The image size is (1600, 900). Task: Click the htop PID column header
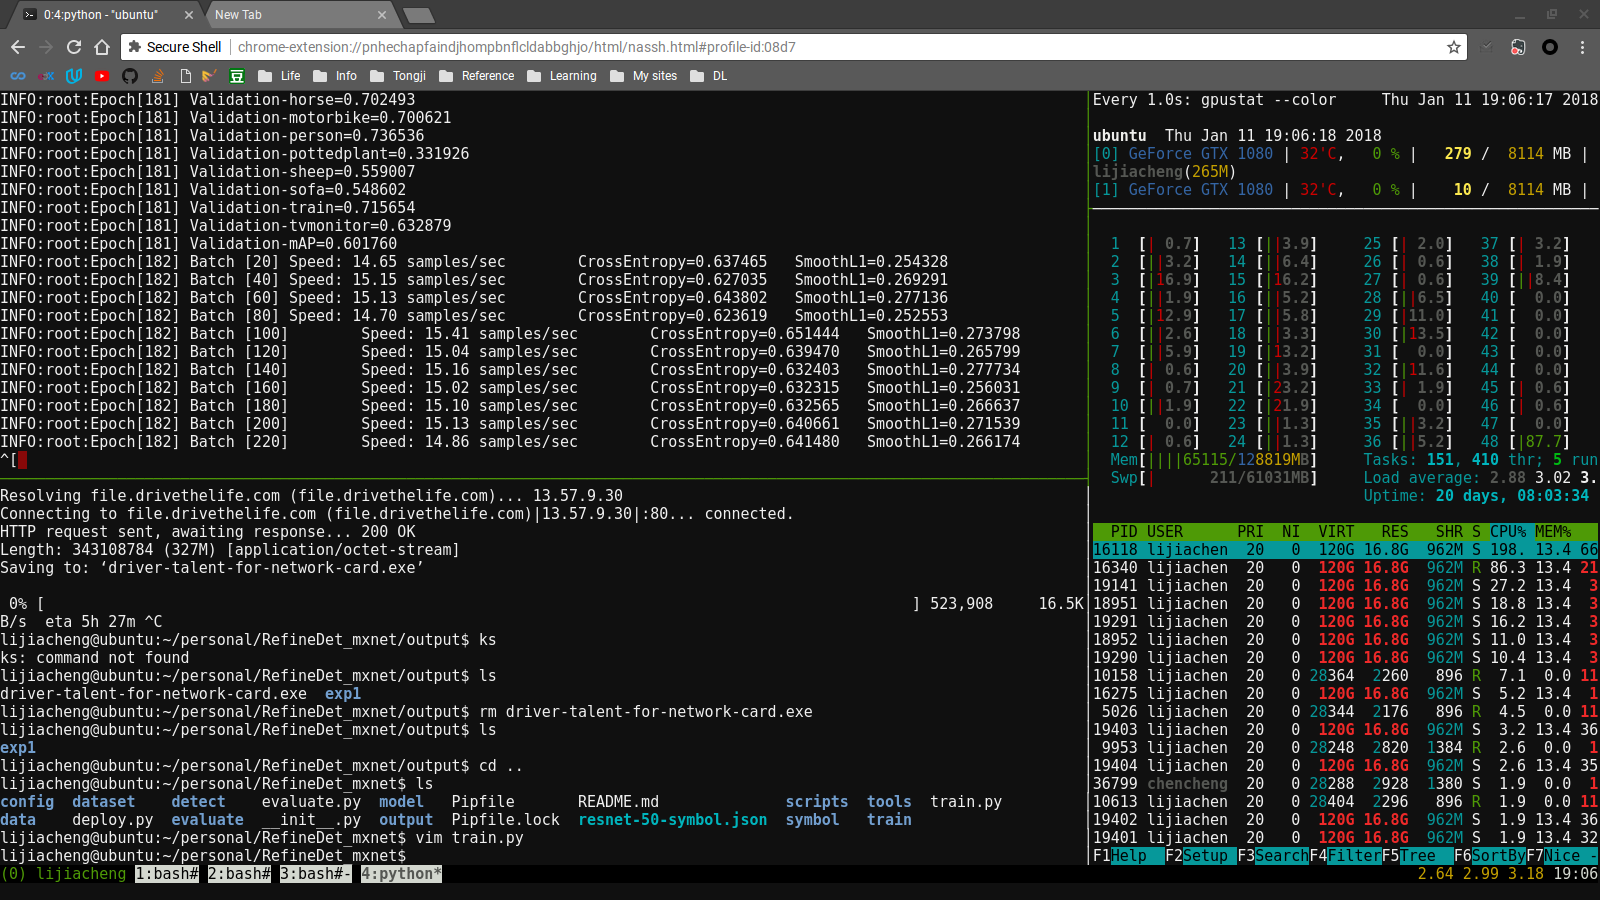point(1124,532)
